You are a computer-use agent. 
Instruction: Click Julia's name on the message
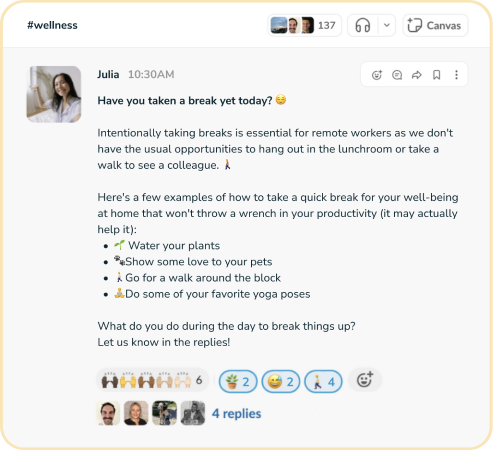(108, 74)
